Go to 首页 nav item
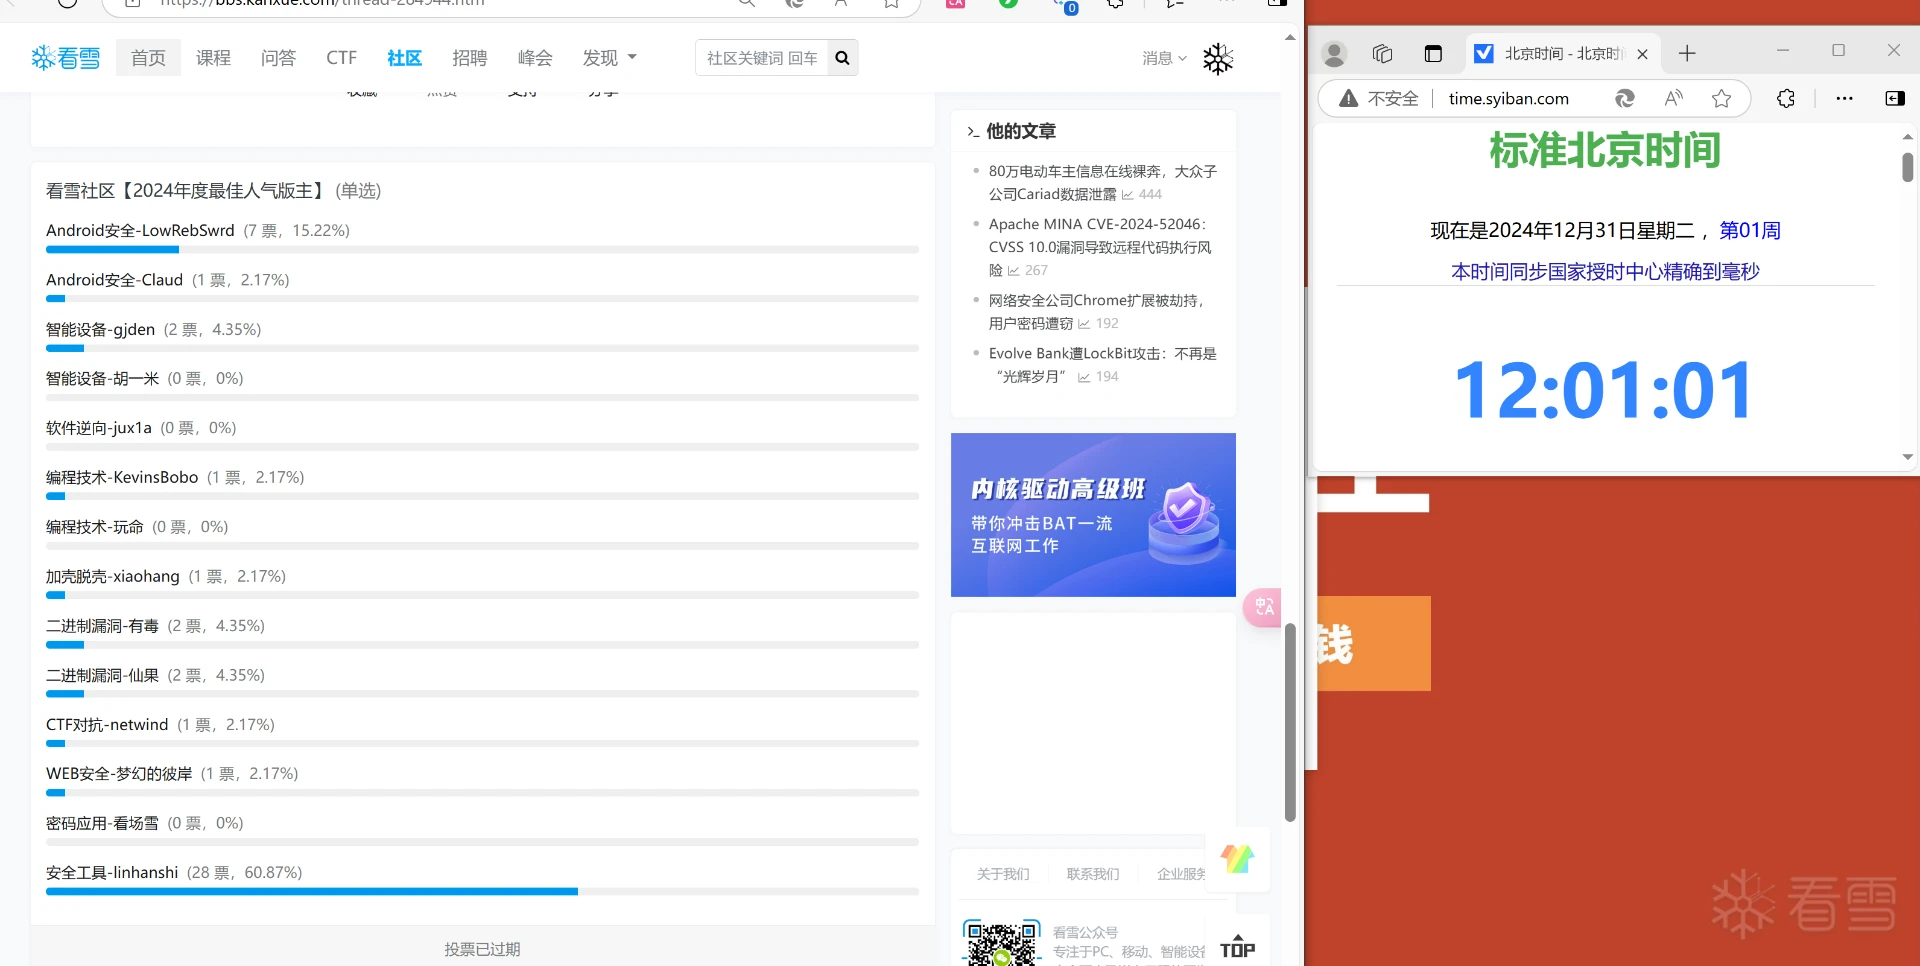Screen dimensions: 1920x966 (x=148, y=58)
